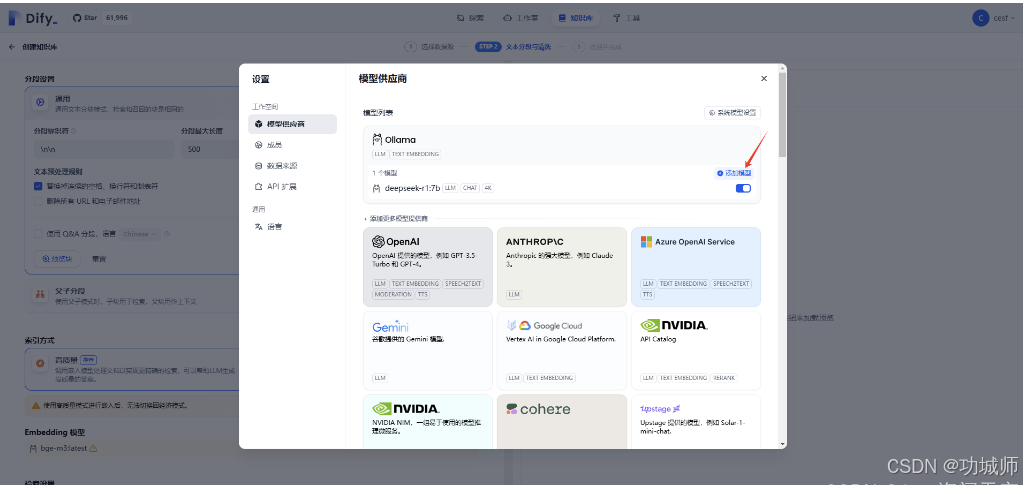The width and height of the screenshot is (1023, 485).
Task: Close the settings dialog
Action: pyautogui.click(x=764, y=78)
